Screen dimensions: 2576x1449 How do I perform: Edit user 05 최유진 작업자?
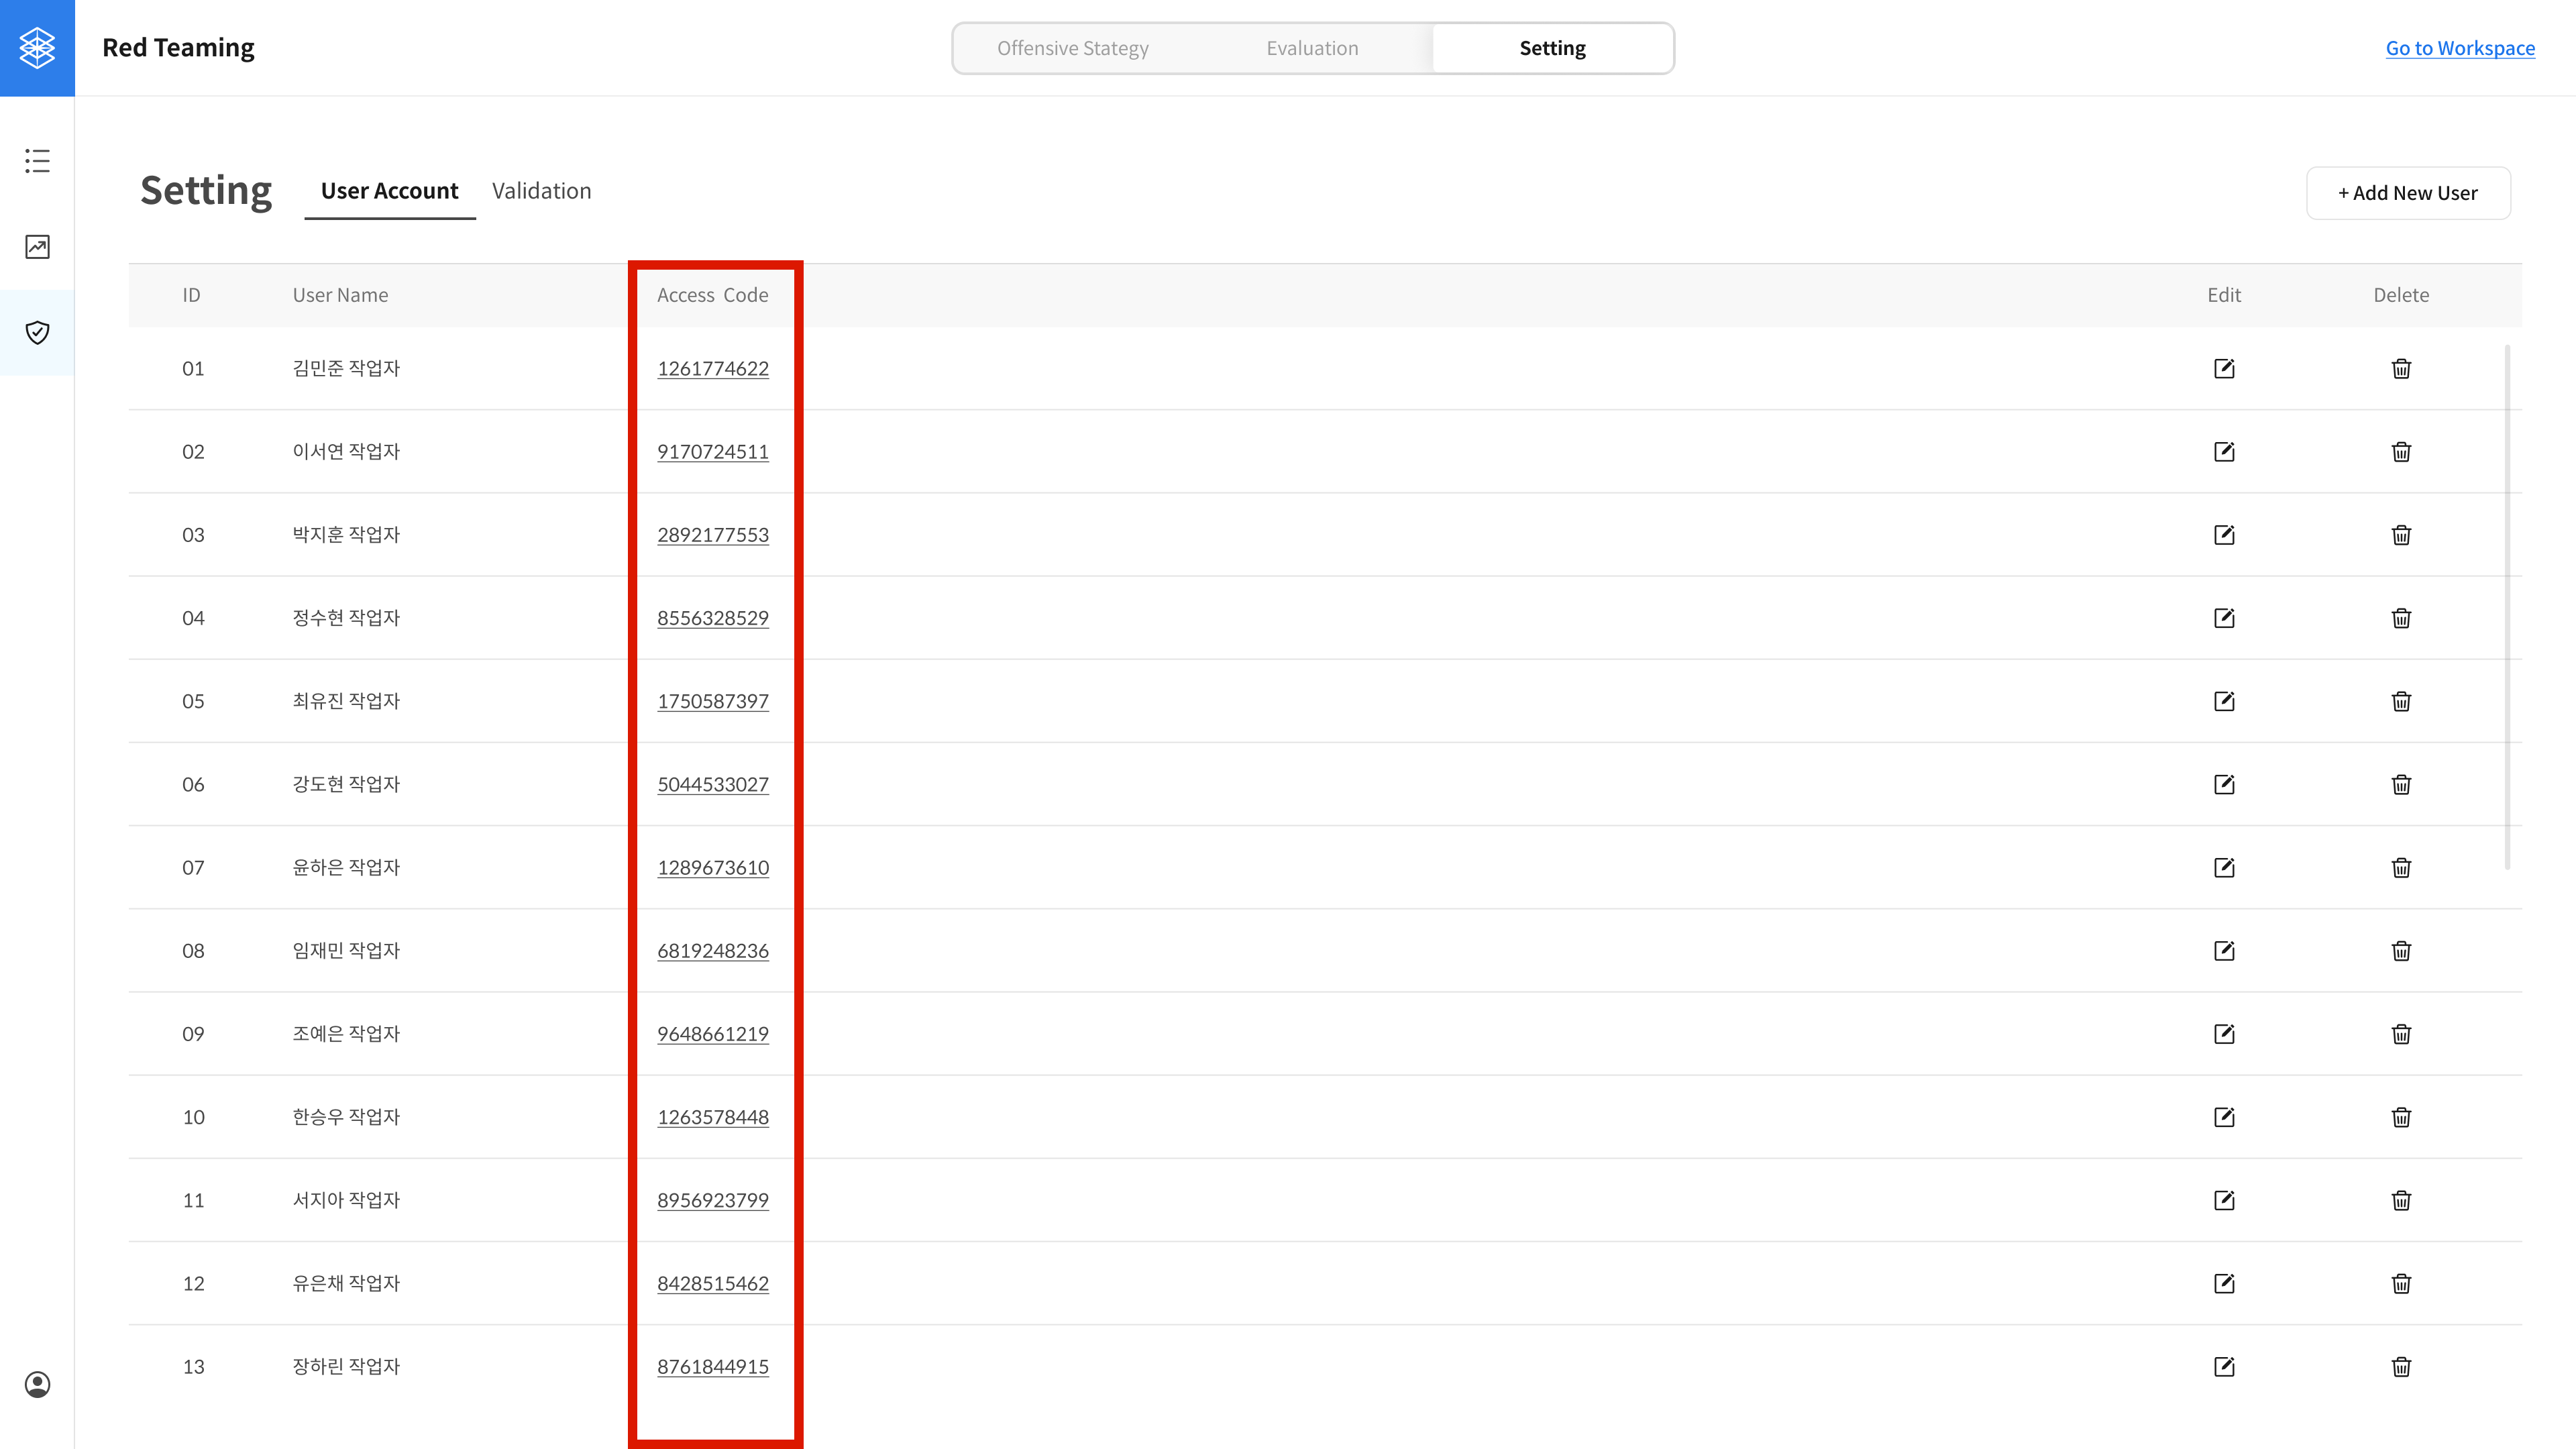[x=2224, y=701]
